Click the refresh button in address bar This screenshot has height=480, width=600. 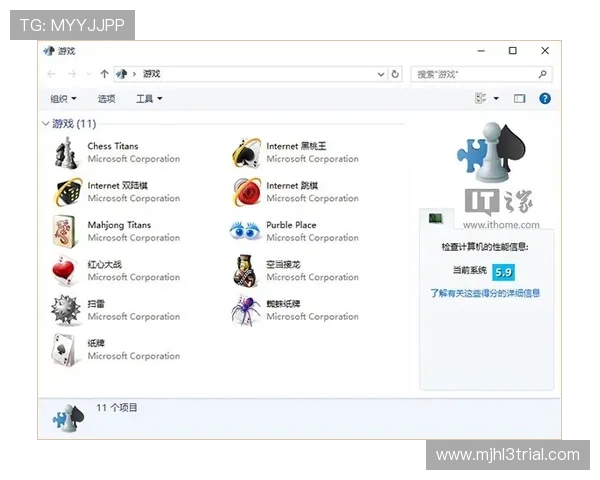tap(395, 74)
